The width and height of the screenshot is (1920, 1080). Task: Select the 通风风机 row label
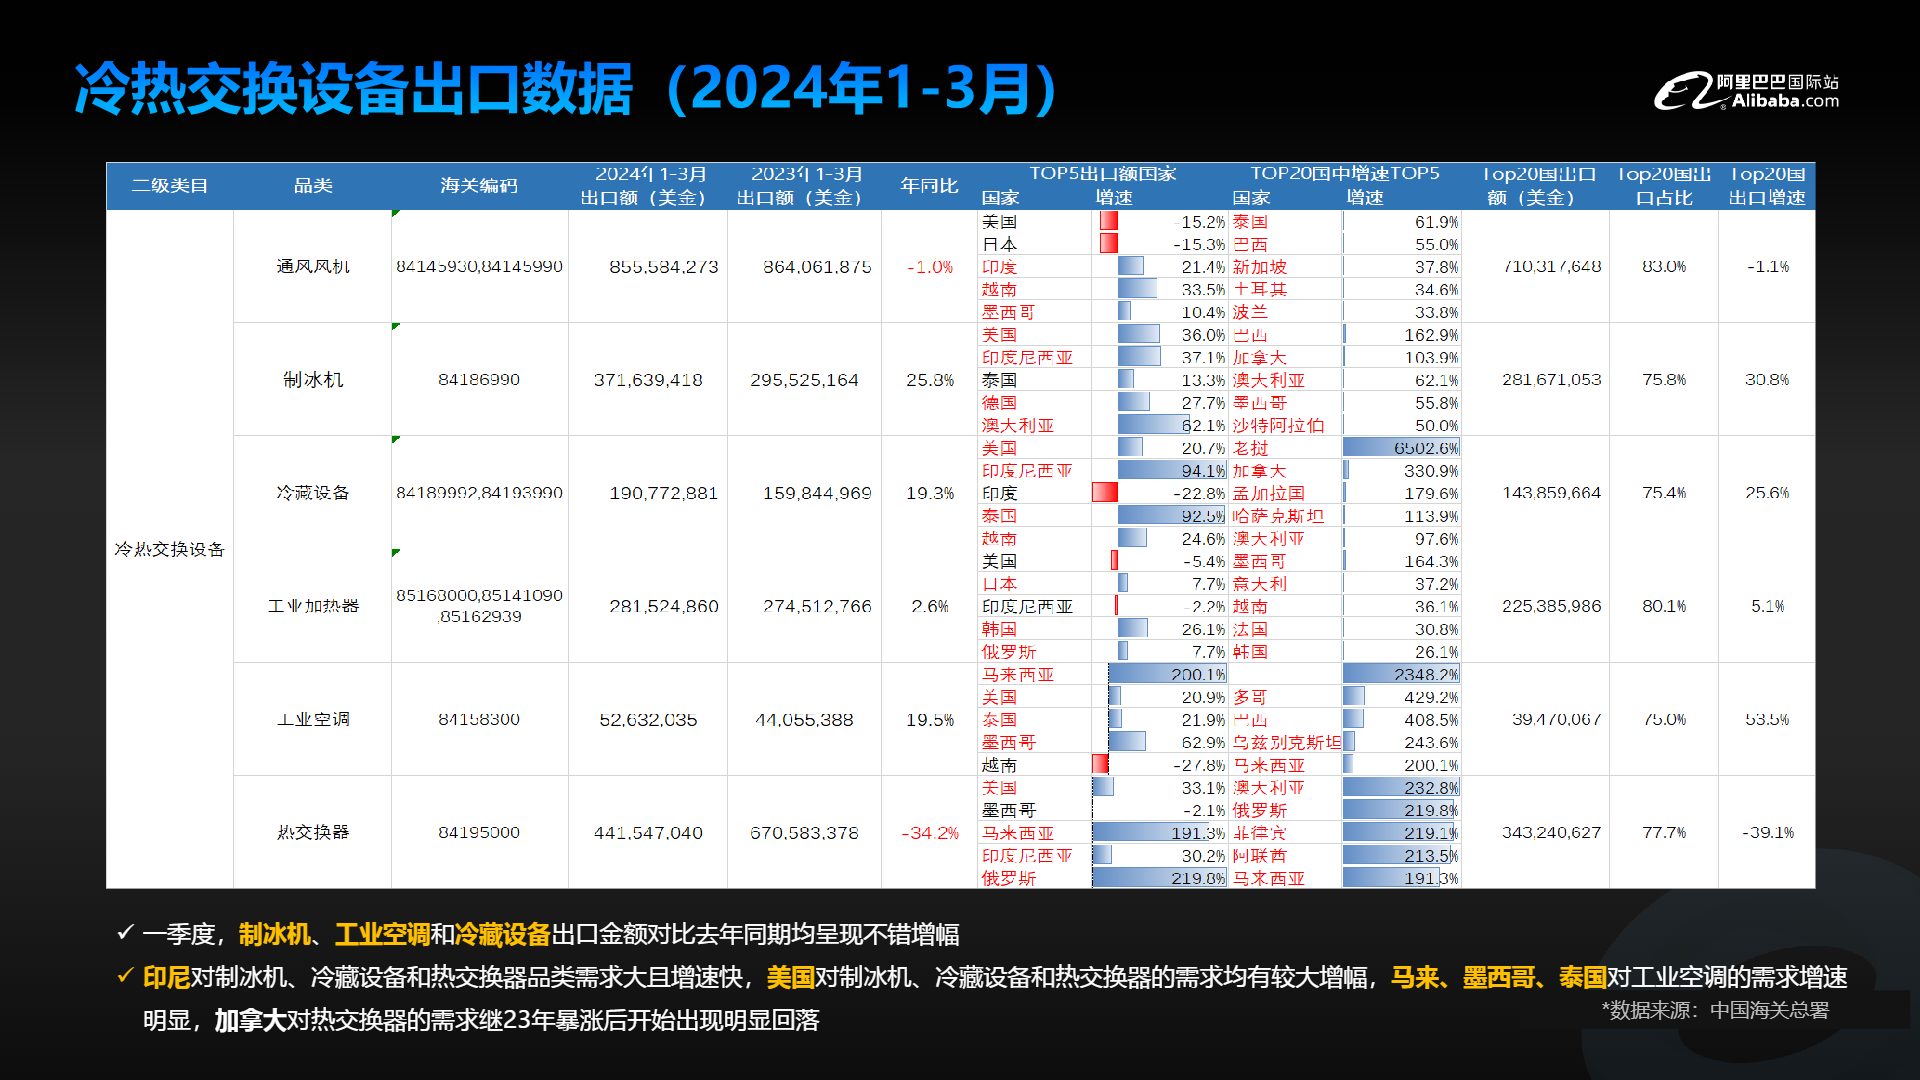[x=313, y=266]
